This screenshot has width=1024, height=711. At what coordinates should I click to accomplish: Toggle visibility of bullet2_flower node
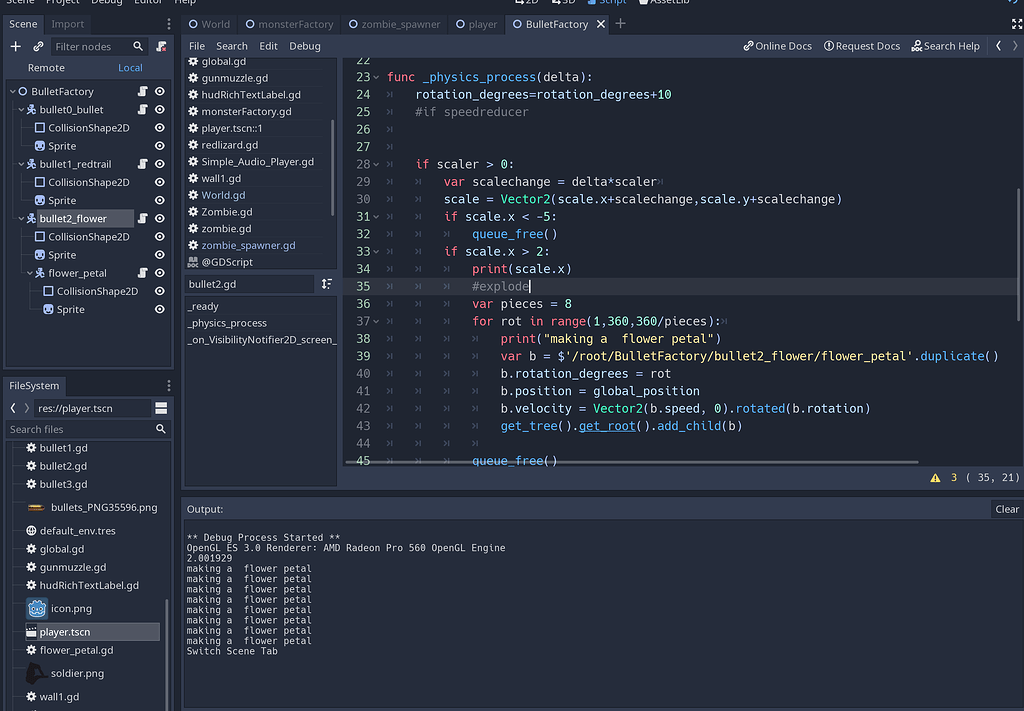point(160,219)
